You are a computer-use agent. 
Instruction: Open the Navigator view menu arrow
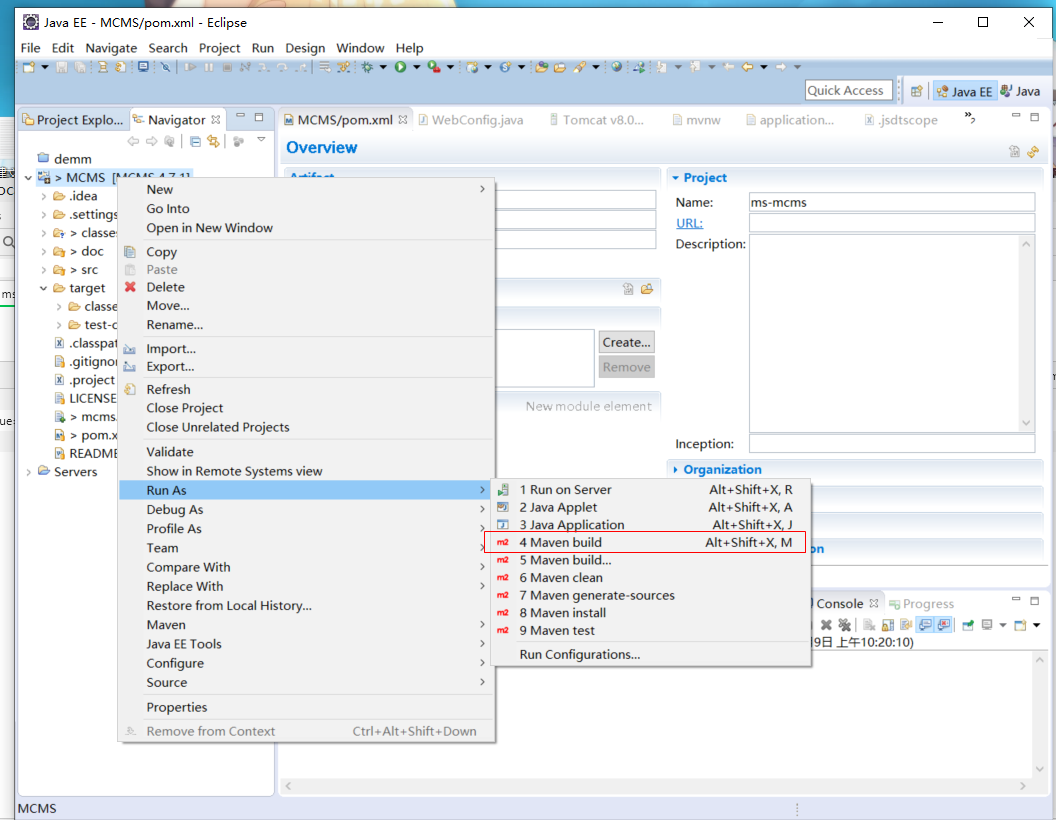point(261,140)
